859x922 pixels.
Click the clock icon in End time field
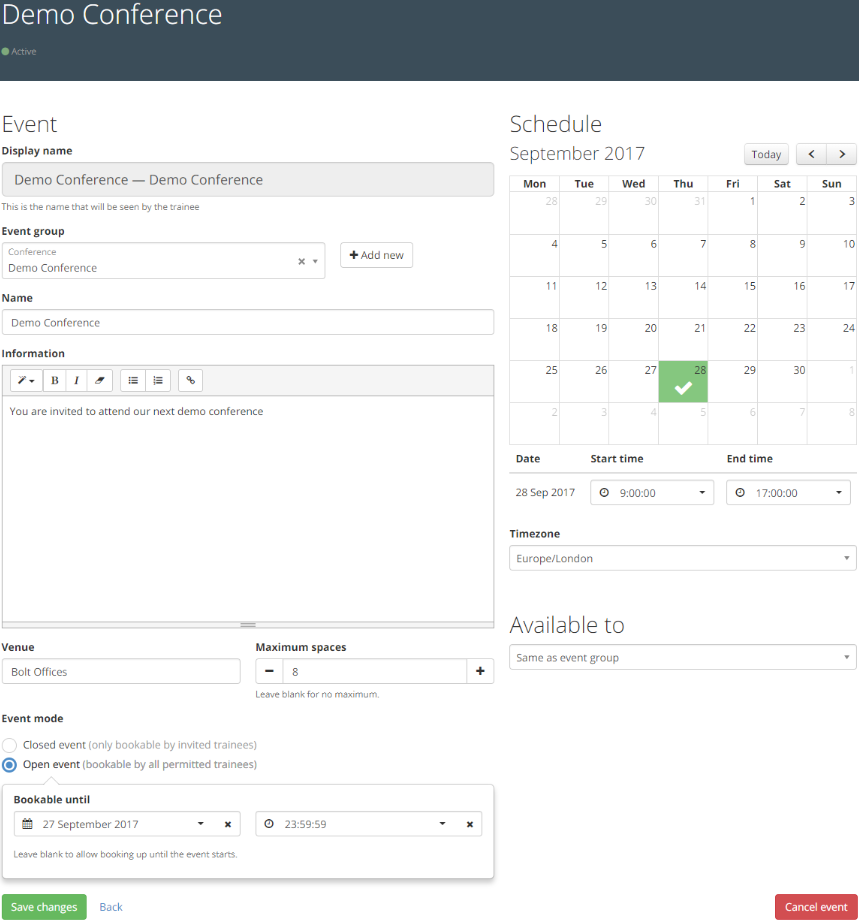pos(740,493)
